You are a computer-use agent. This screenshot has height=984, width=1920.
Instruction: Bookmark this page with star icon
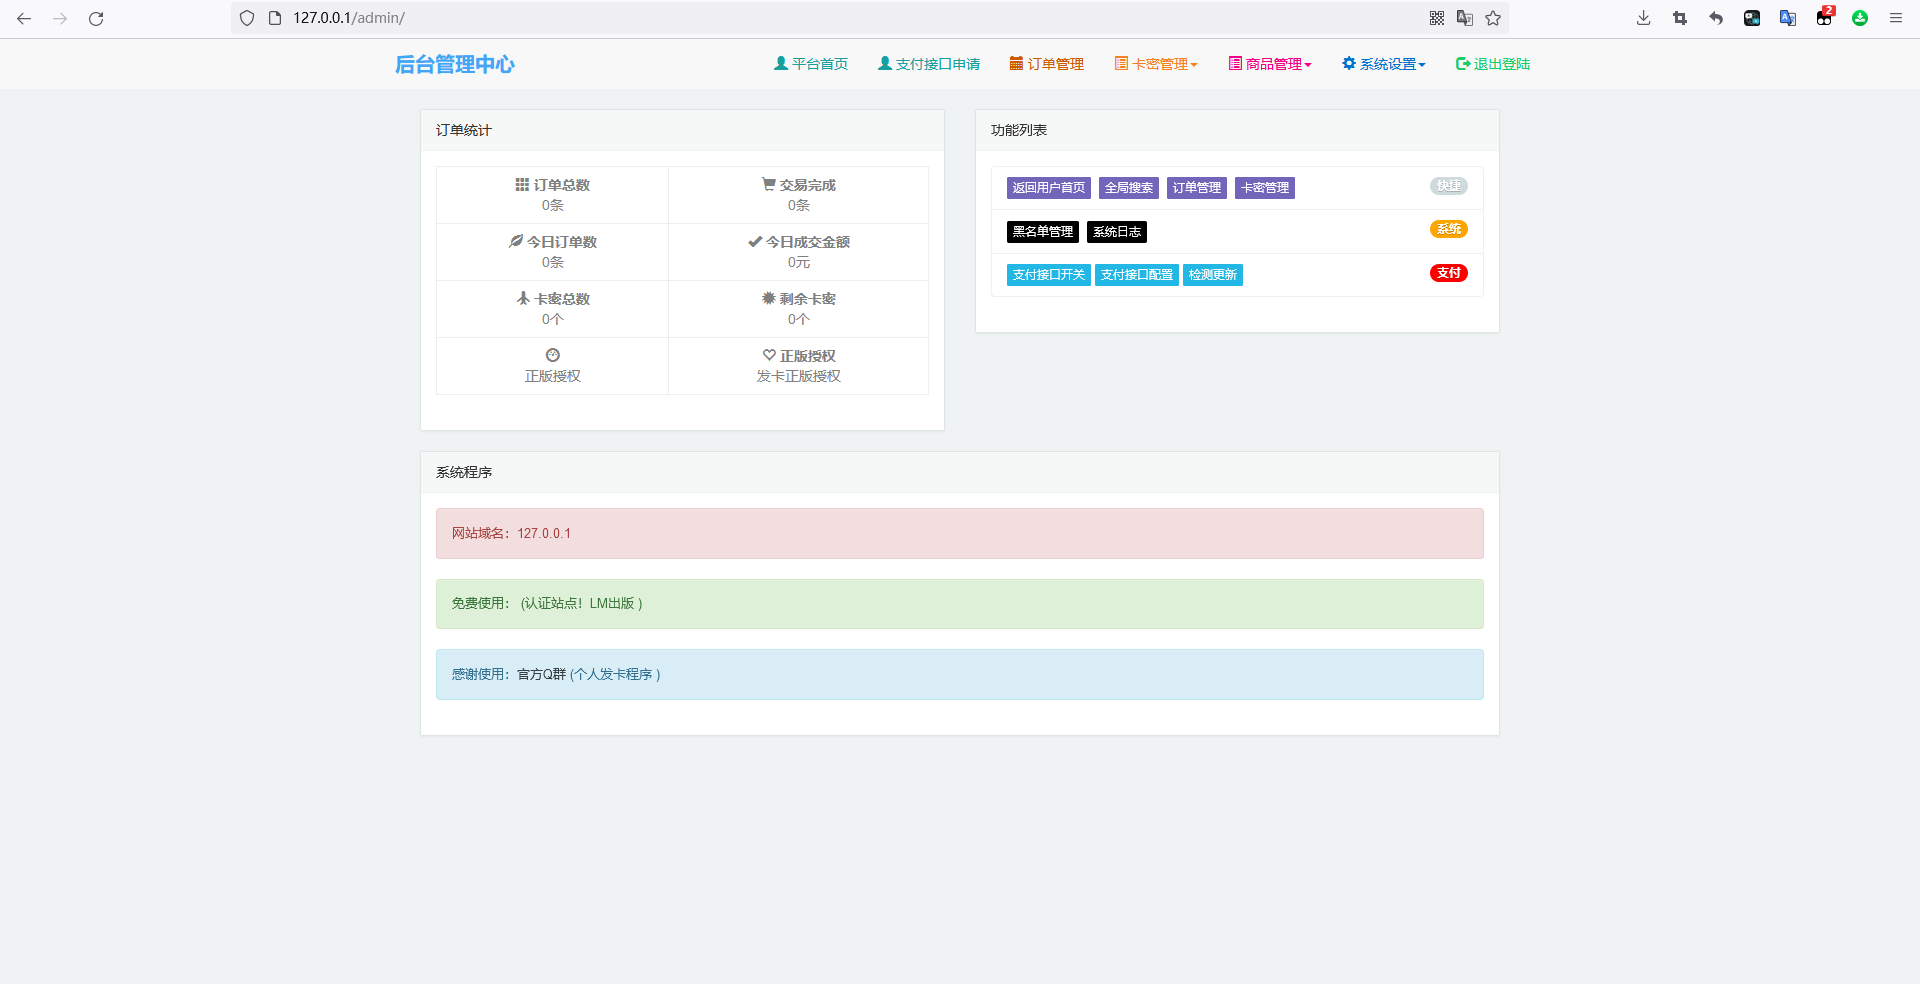tap(1493, 18)
